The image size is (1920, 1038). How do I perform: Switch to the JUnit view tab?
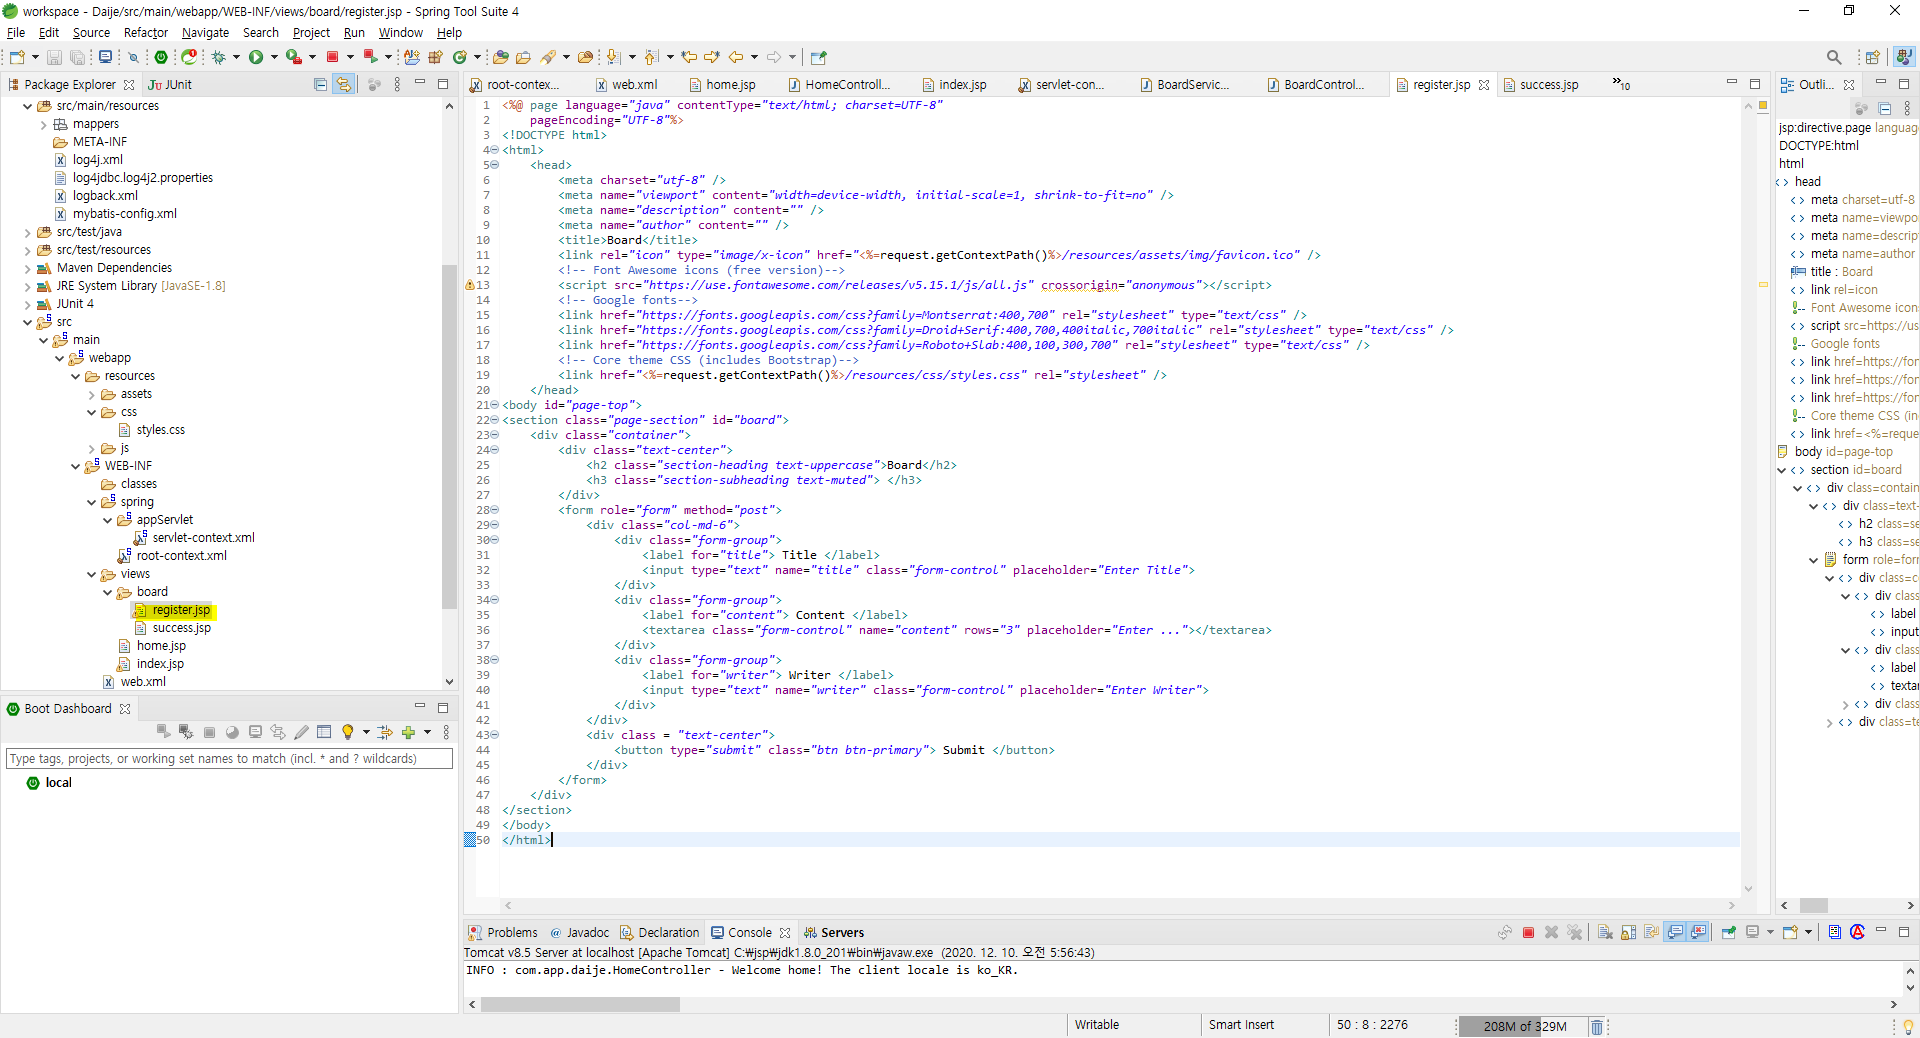point(170,85)
